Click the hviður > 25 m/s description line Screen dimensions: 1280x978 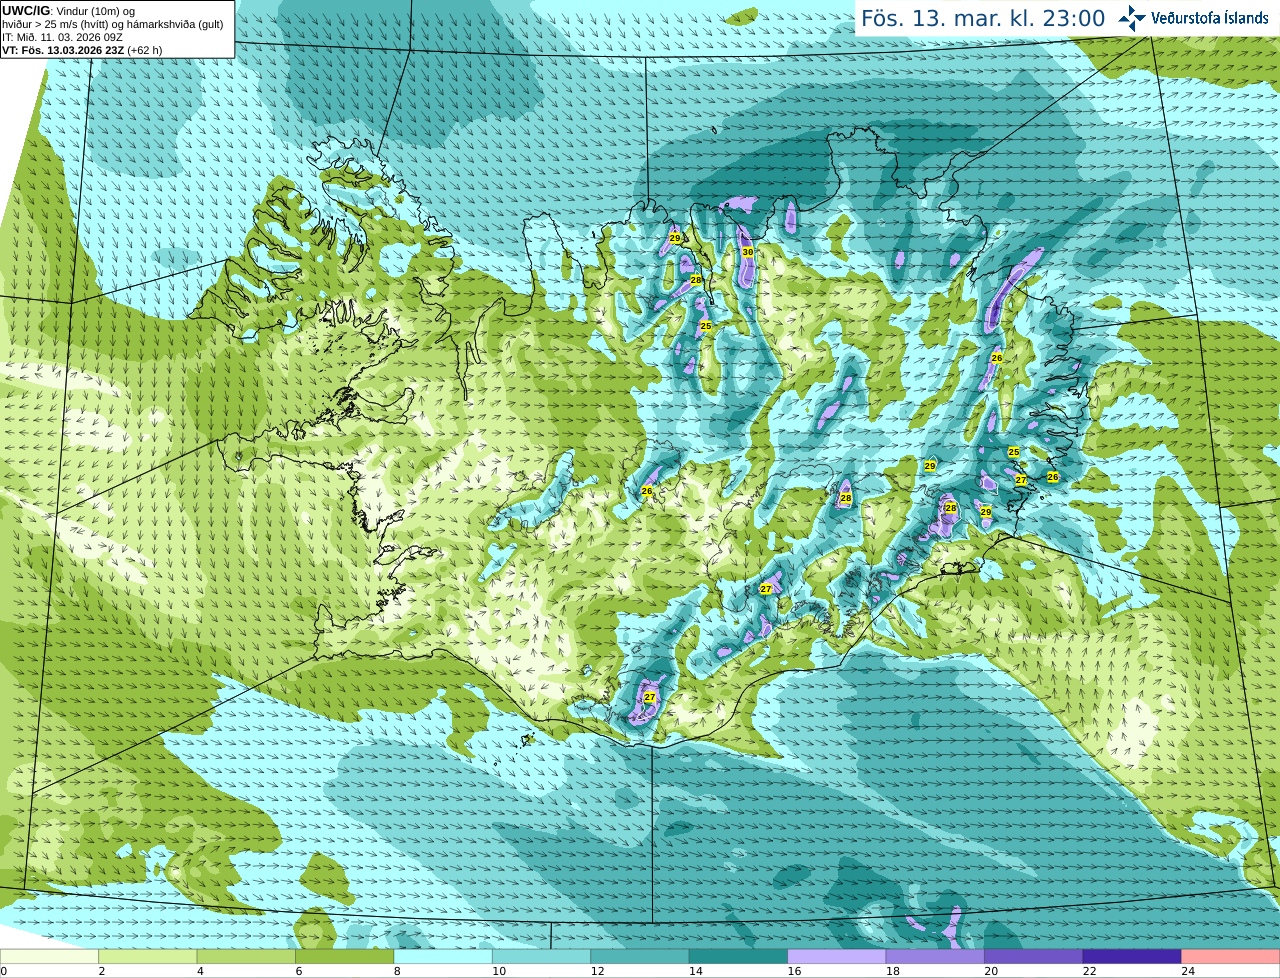click(x=113, y=24)
